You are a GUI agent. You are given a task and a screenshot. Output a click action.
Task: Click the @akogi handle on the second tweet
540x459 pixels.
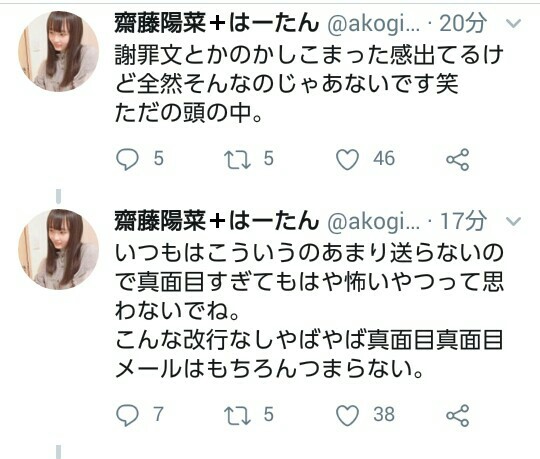(373, 222)
